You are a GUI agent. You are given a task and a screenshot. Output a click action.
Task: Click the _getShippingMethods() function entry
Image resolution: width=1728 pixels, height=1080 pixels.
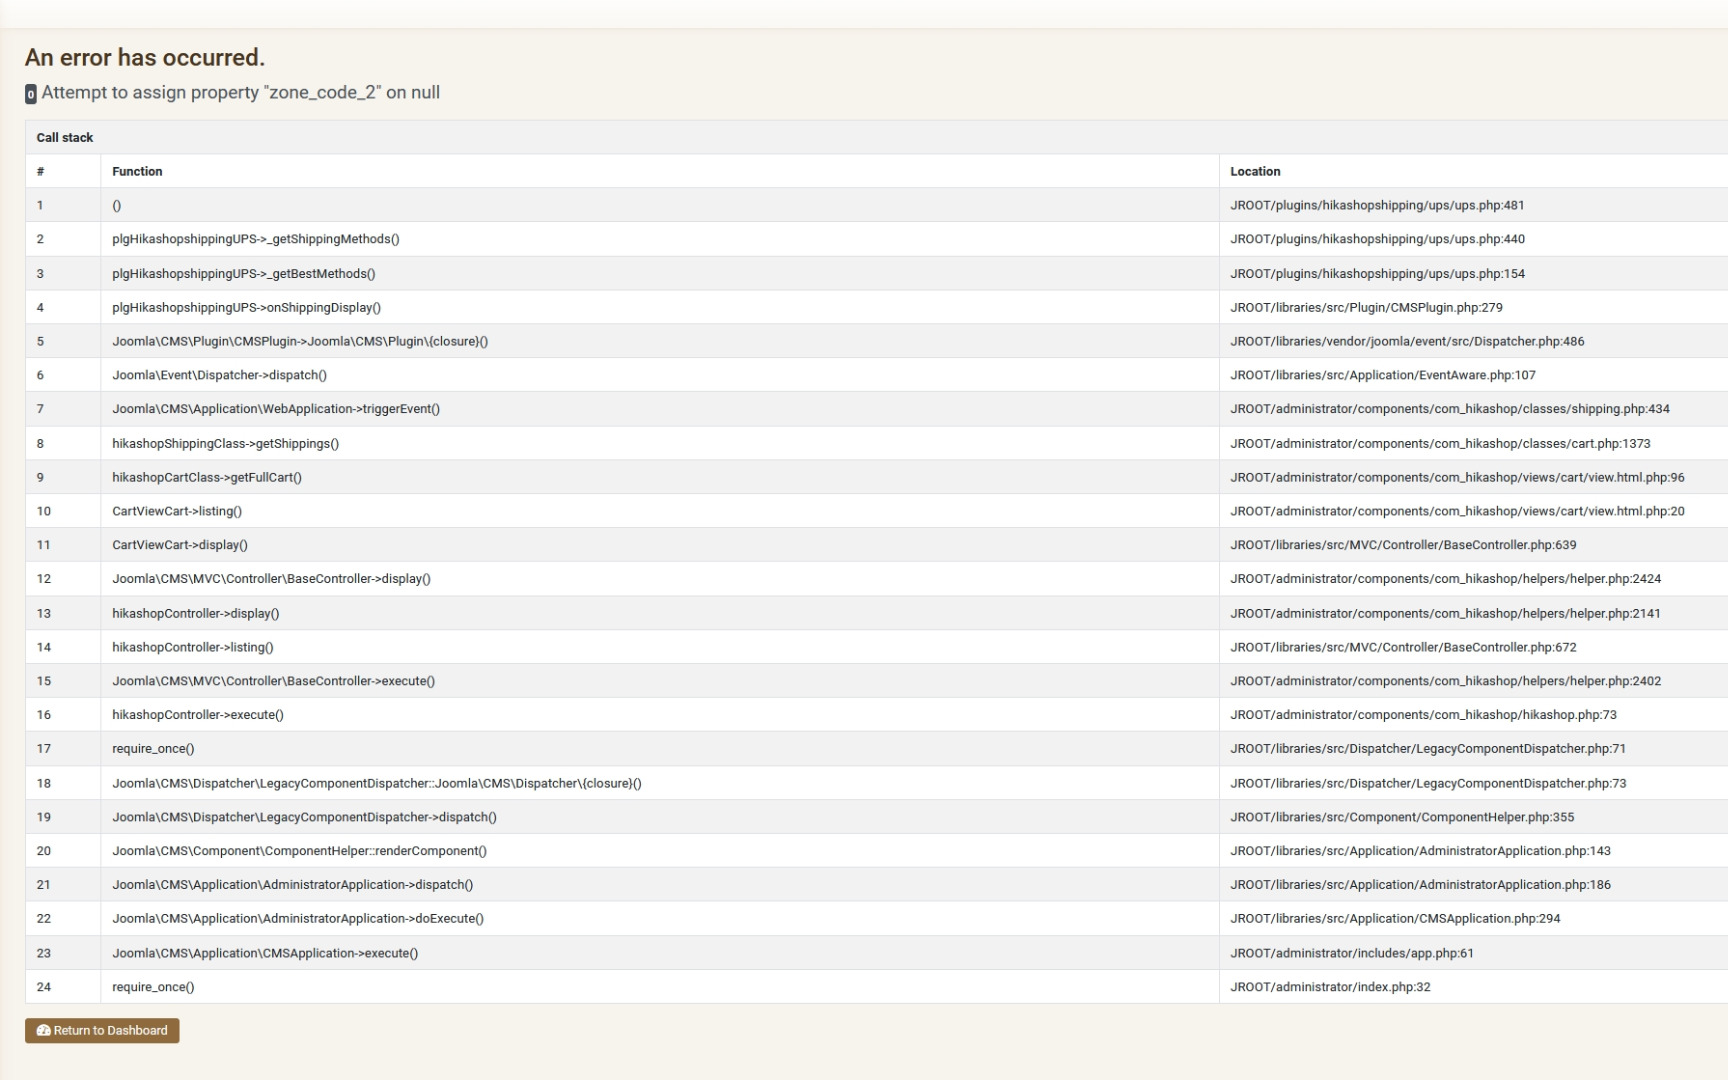pos(255,239)
